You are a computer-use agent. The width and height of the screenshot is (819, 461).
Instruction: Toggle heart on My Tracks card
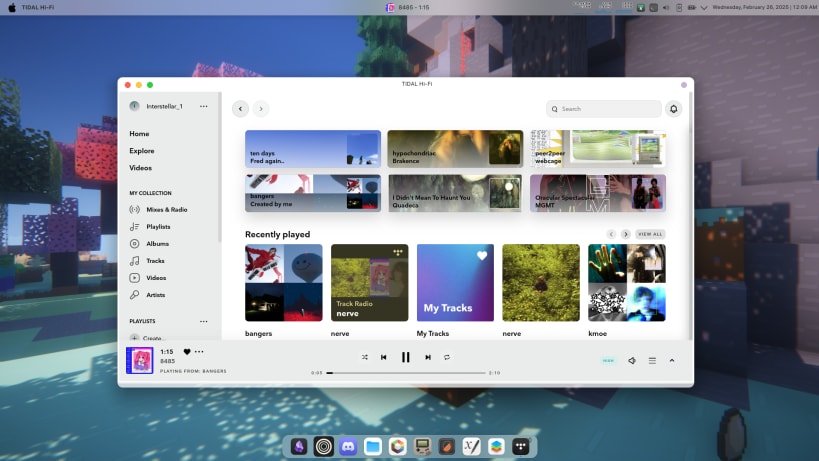(x=482, y=255)
